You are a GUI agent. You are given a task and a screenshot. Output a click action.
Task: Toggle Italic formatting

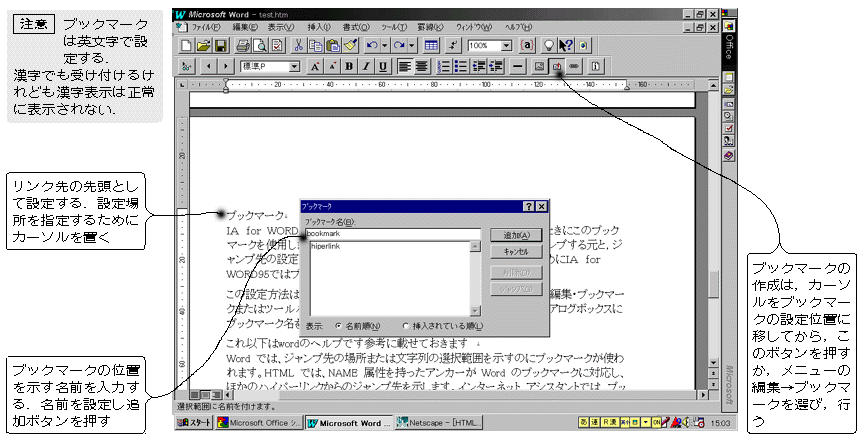366,67
